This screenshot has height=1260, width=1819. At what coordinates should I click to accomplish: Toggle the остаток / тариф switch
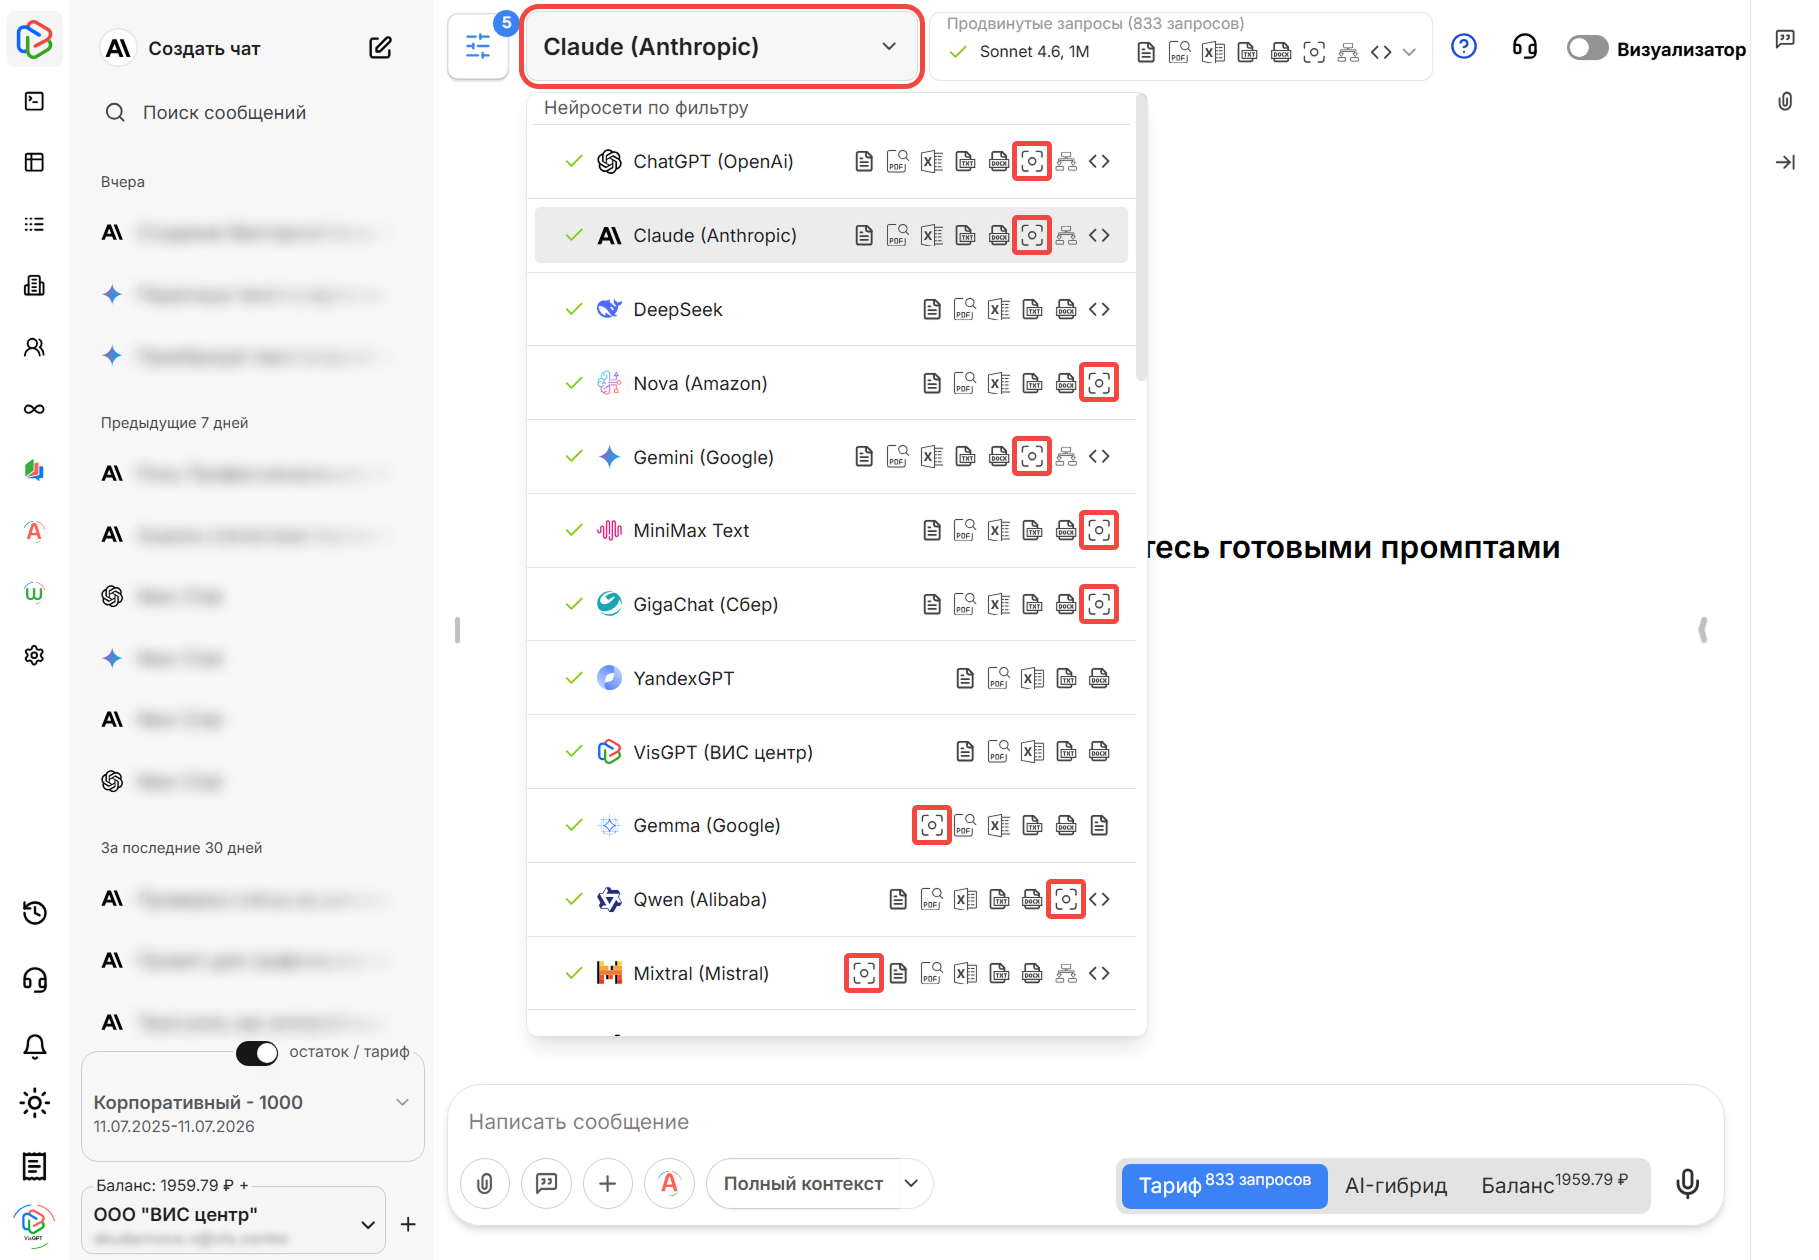(257, 1053)
